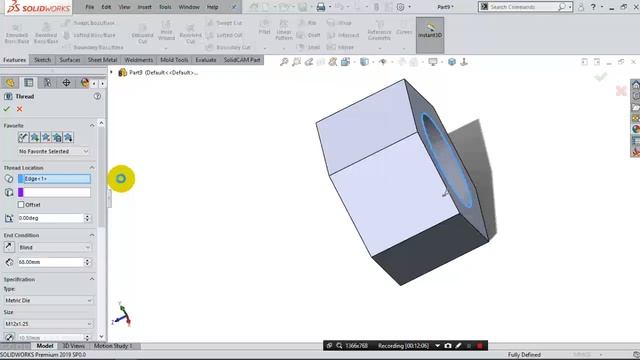Open the 3D Views bottom tab
640x360 pixels.
click(x=74, y=346)
